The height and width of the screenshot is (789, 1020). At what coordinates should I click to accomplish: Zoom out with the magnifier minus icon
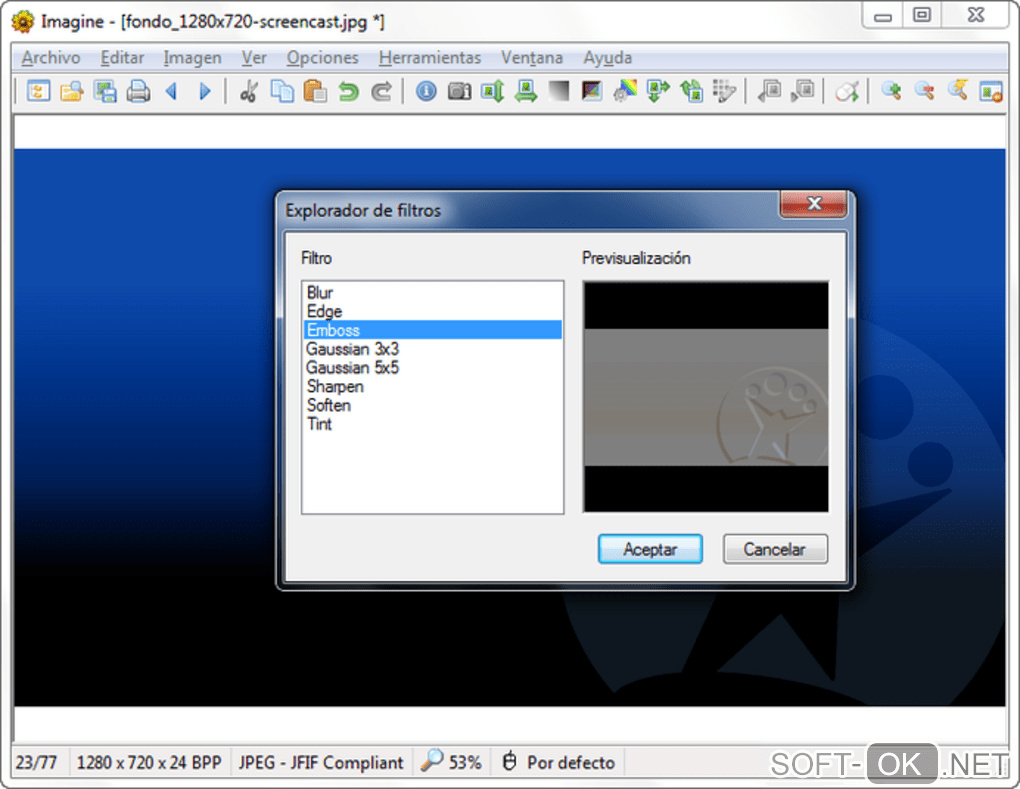(924, 91)
